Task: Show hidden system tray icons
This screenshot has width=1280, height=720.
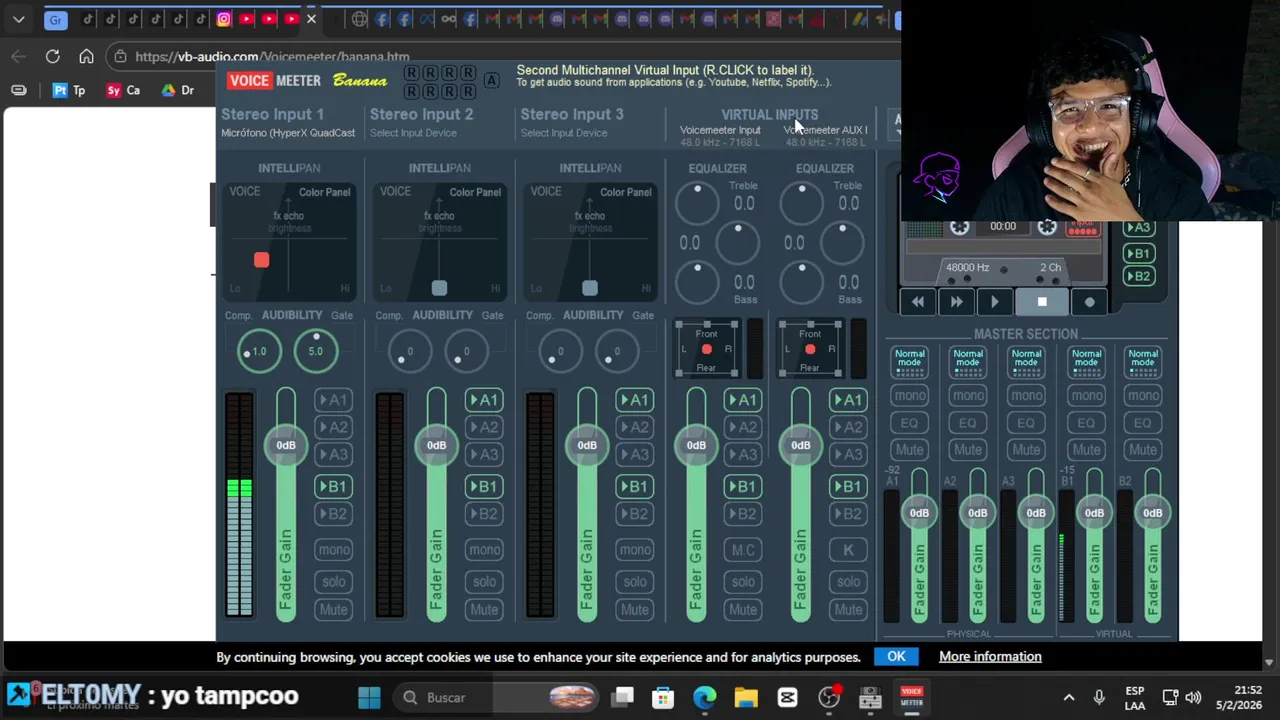Action: [1068, 697]
